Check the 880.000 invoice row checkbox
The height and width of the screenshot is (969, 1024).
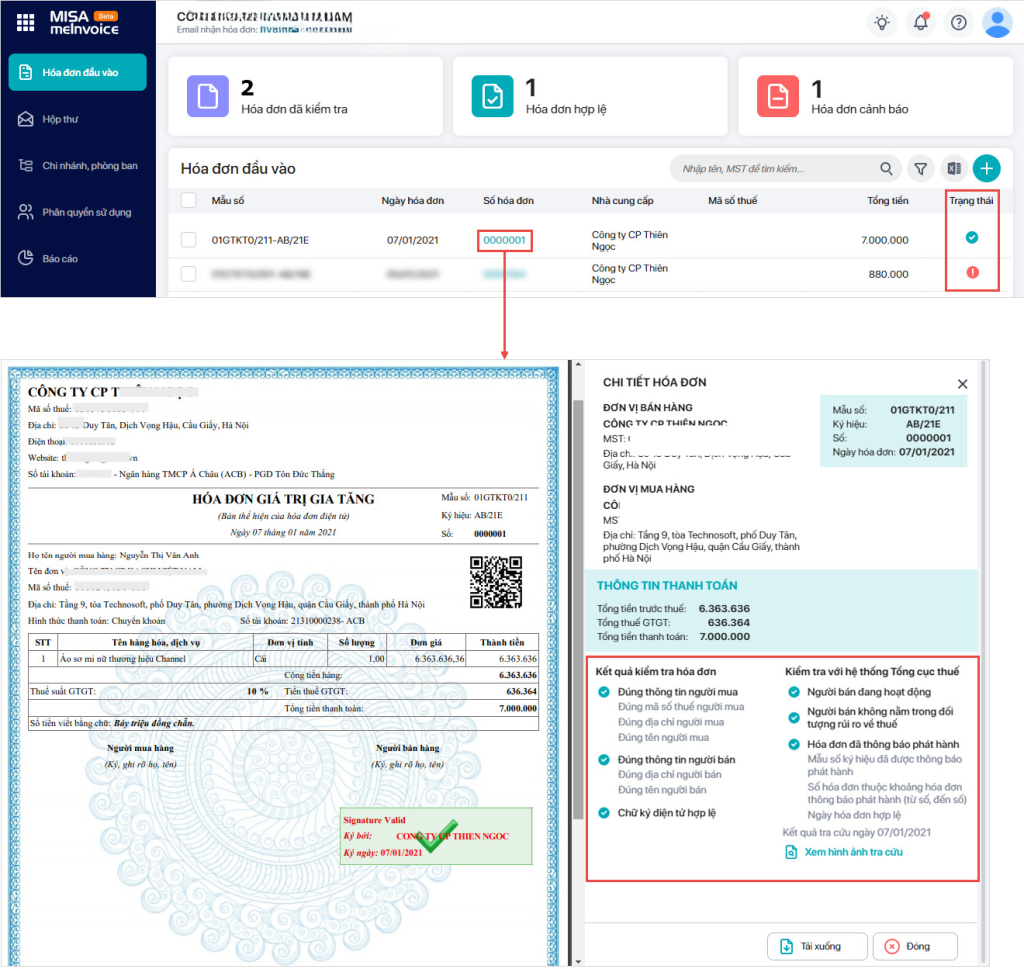(x=189, y=274)
